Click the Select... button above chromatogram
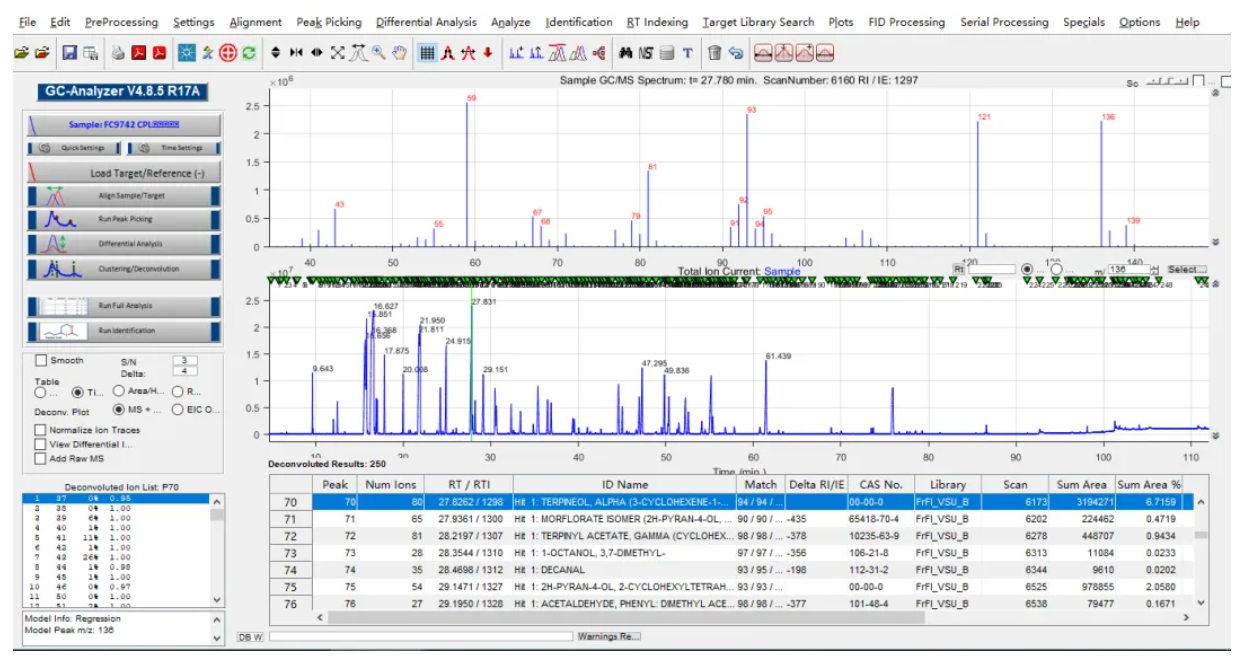Viewport: 1243px width, 660px height. 1186,270
